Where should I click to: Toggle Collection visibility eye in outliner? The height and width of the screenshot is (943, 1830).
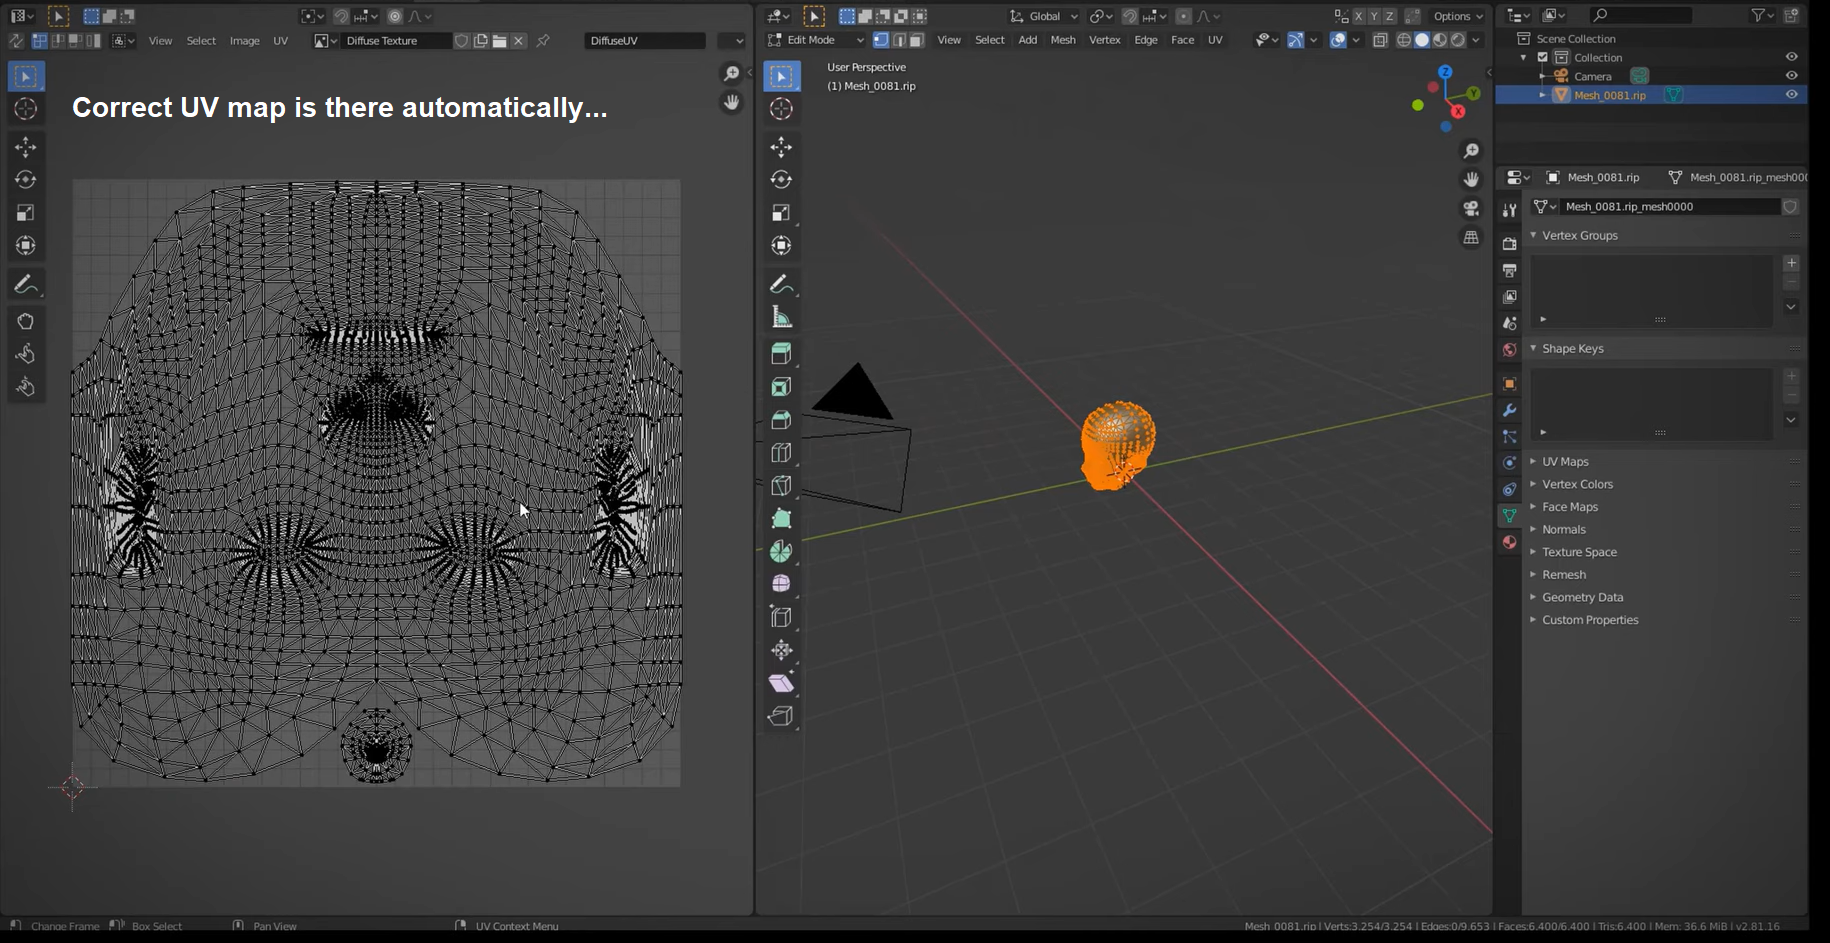(1791, 57)
